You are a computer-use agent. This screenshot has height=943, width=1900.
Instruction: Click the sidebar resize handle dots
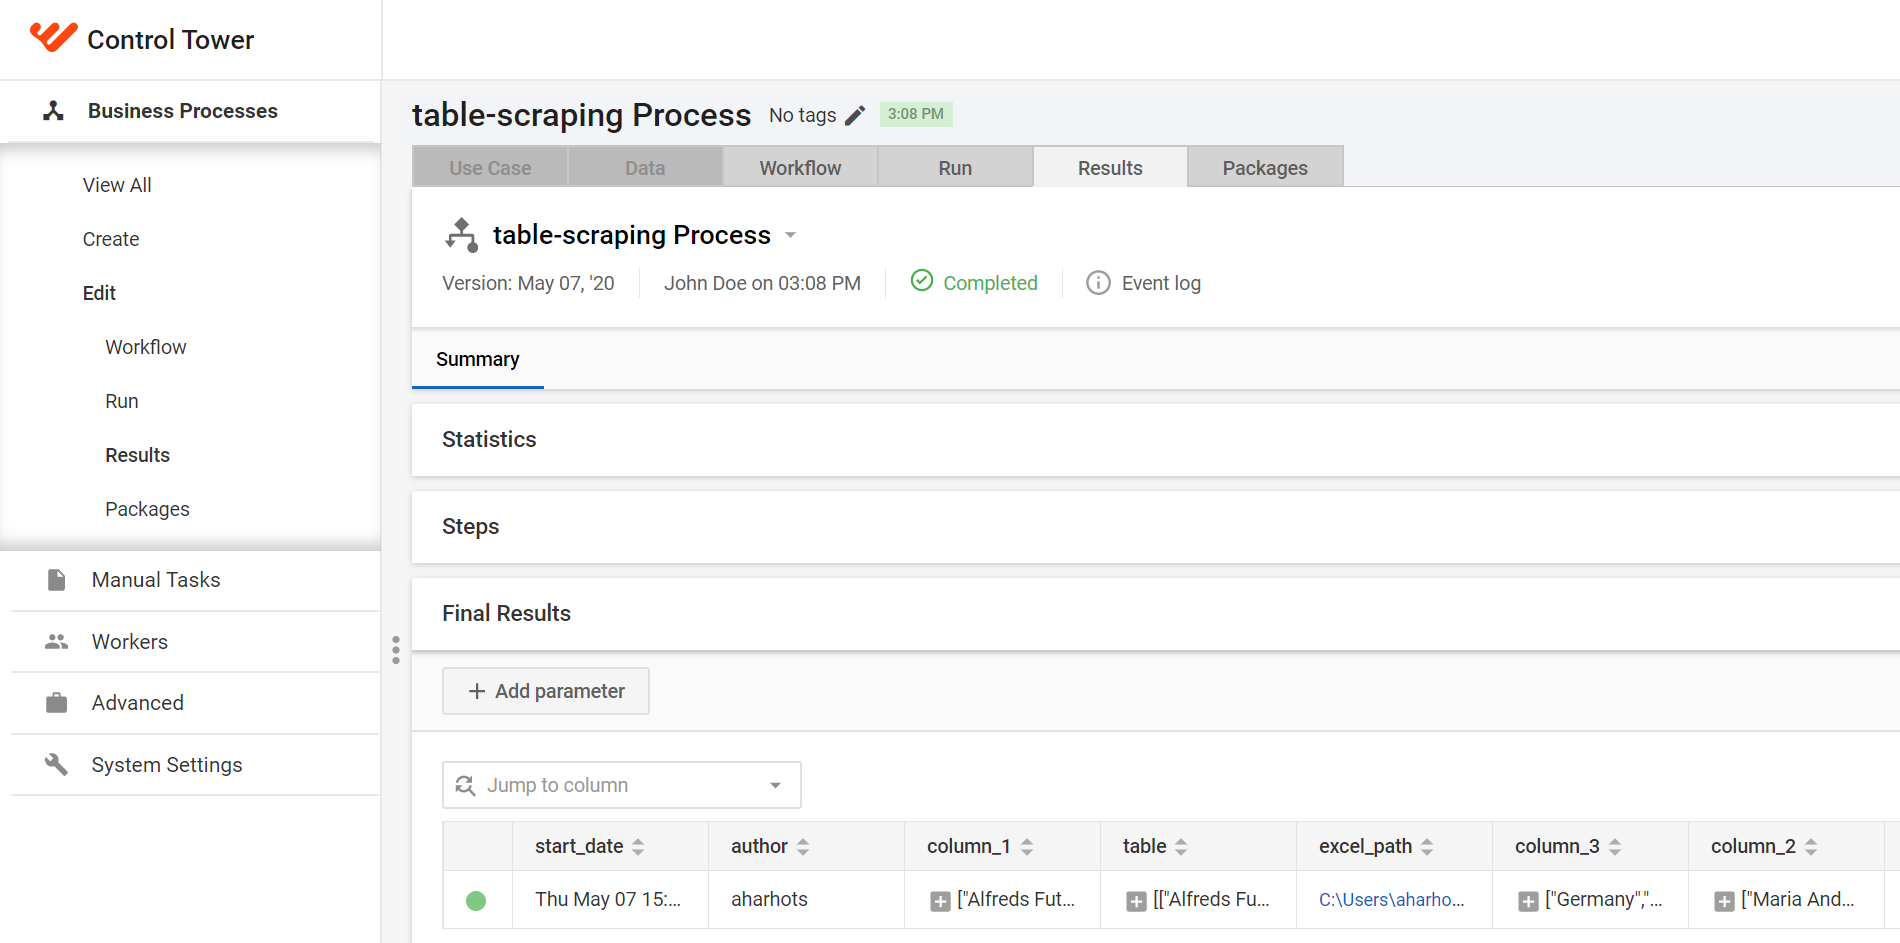point(396,650)
